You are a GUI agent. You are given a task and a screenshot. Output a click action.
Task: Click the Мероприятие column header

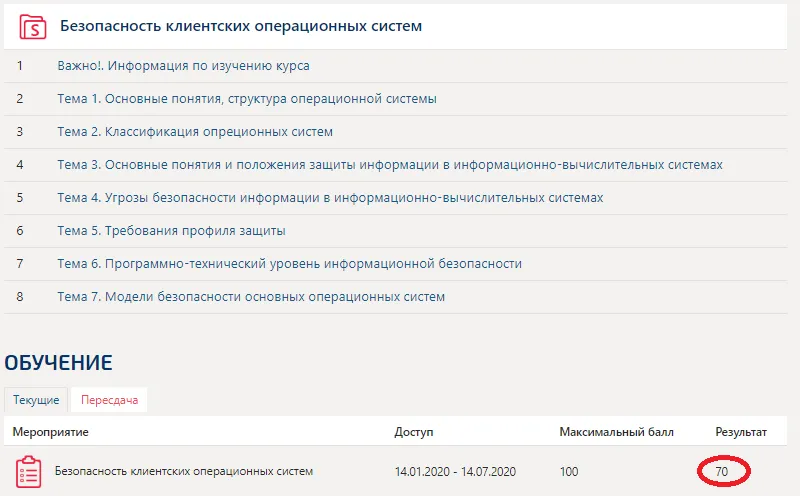click(51, 432)
